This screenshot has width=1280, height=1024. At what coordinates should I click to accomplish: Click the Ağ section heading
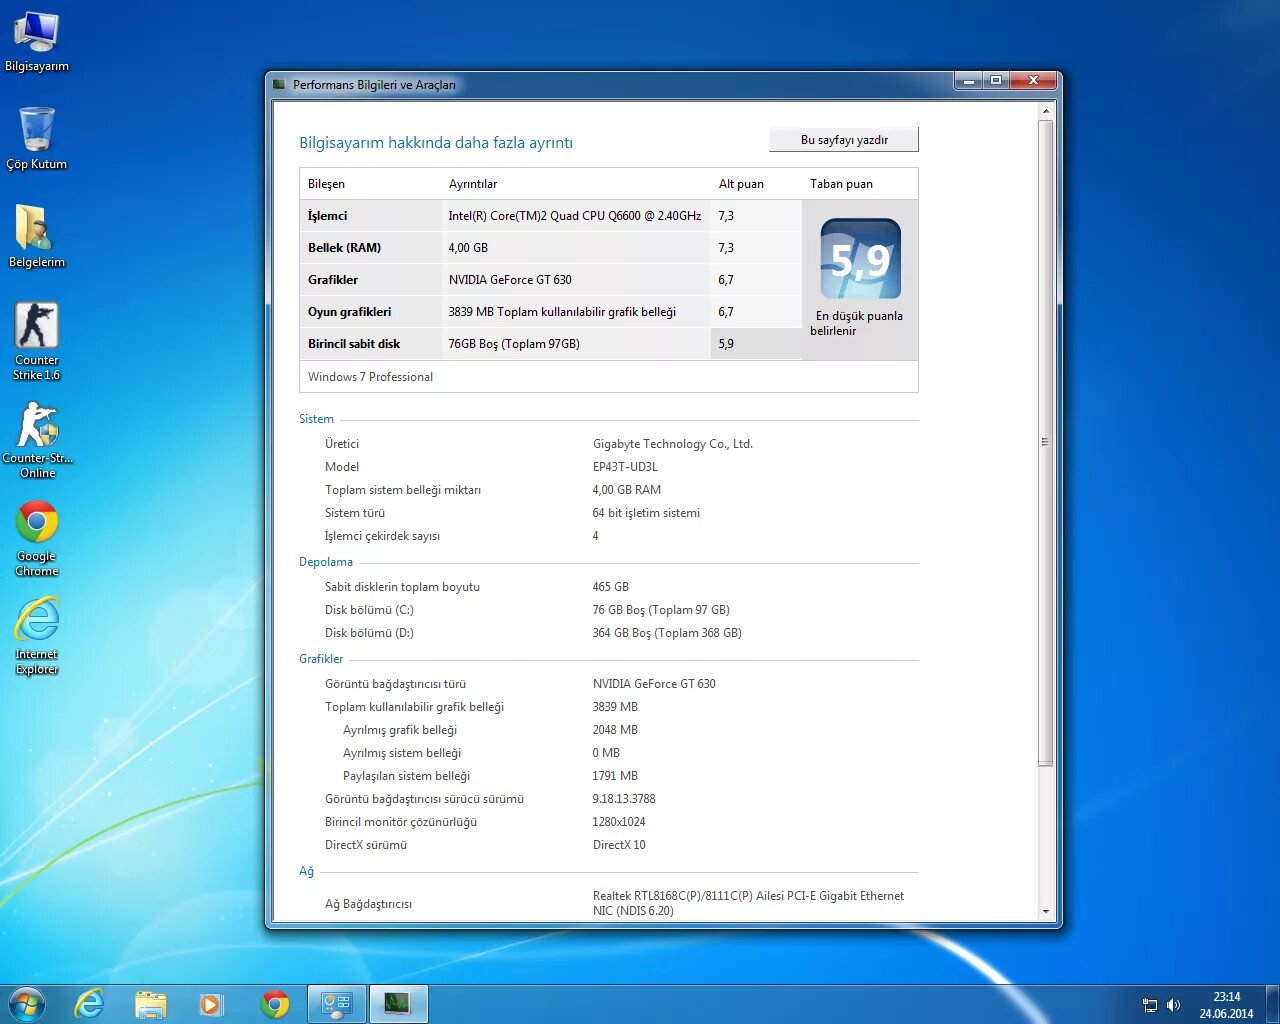[x=306, y=871]
